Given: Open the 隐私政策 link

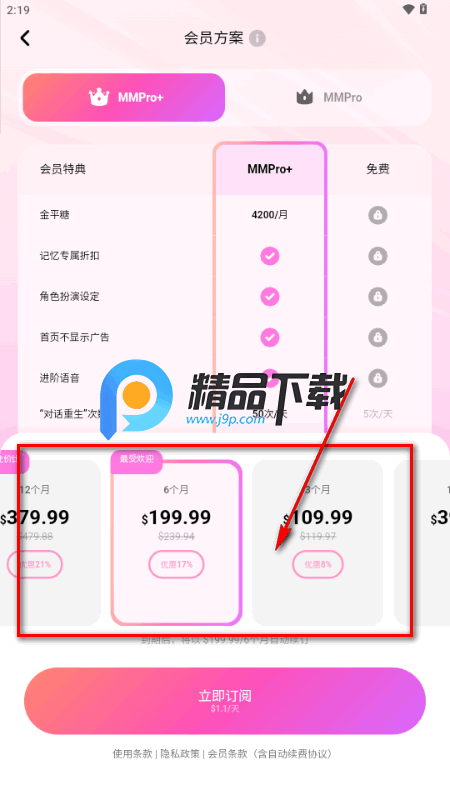Looking at the screenshot, I should [x=180, y=754].
